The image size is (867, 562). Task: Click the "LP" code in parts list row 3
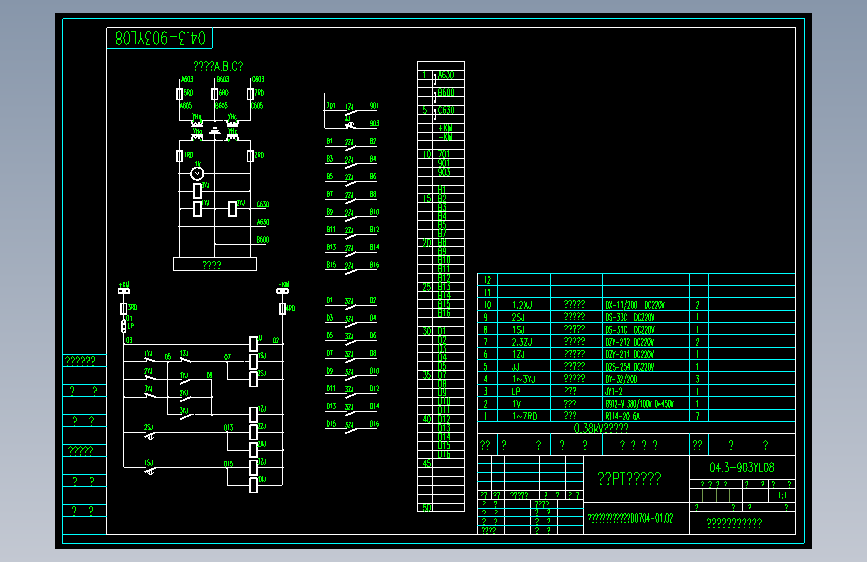click(x=516, y=391)
